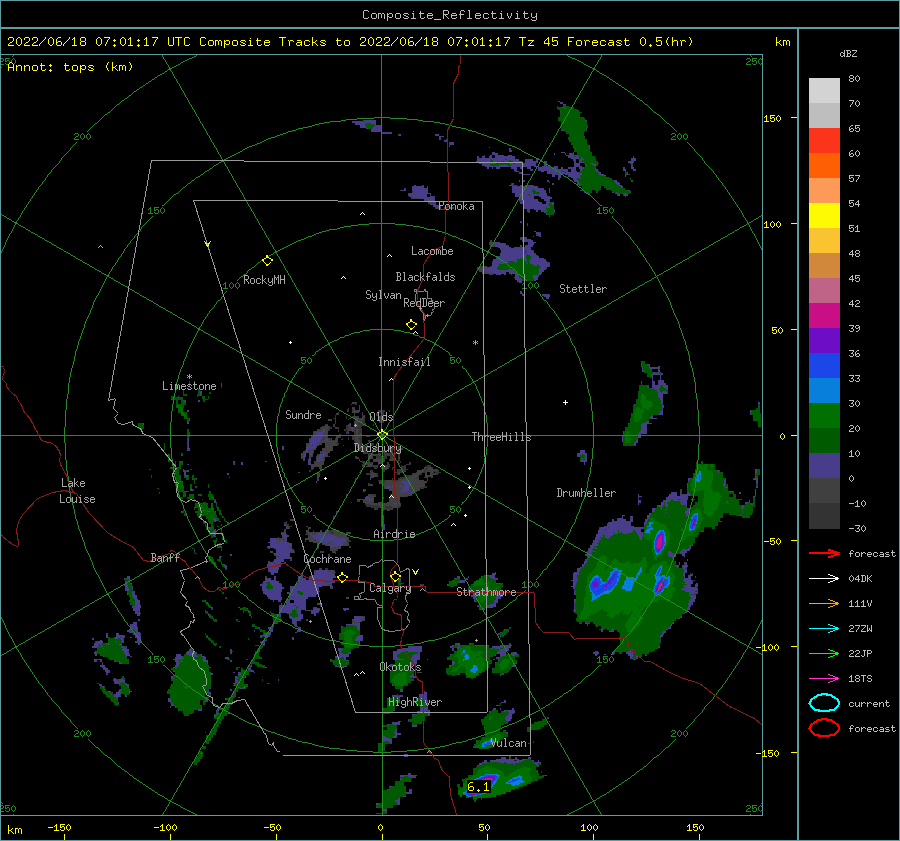
Task: Click the Didsbury label
Action: tap(377, 448)
